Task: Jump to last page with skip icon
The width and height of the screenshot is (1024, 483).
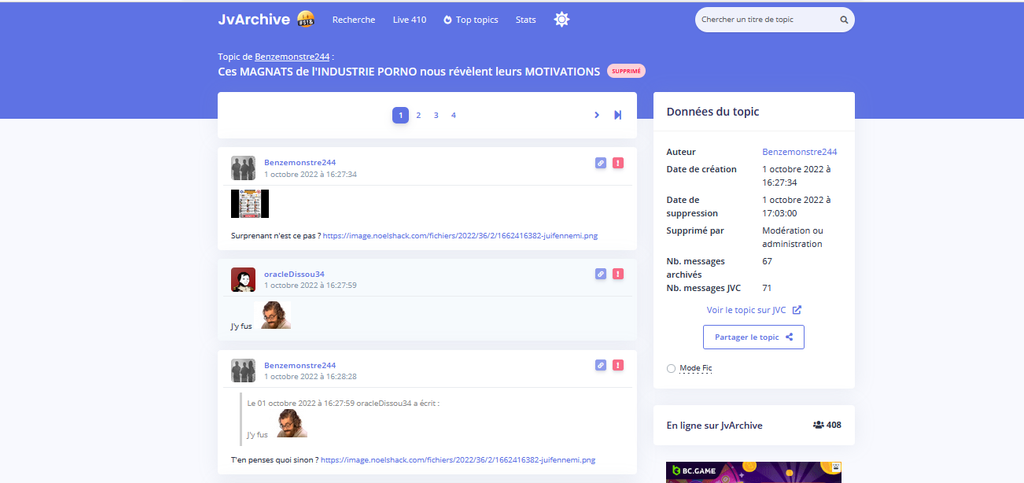Action: 618,115
